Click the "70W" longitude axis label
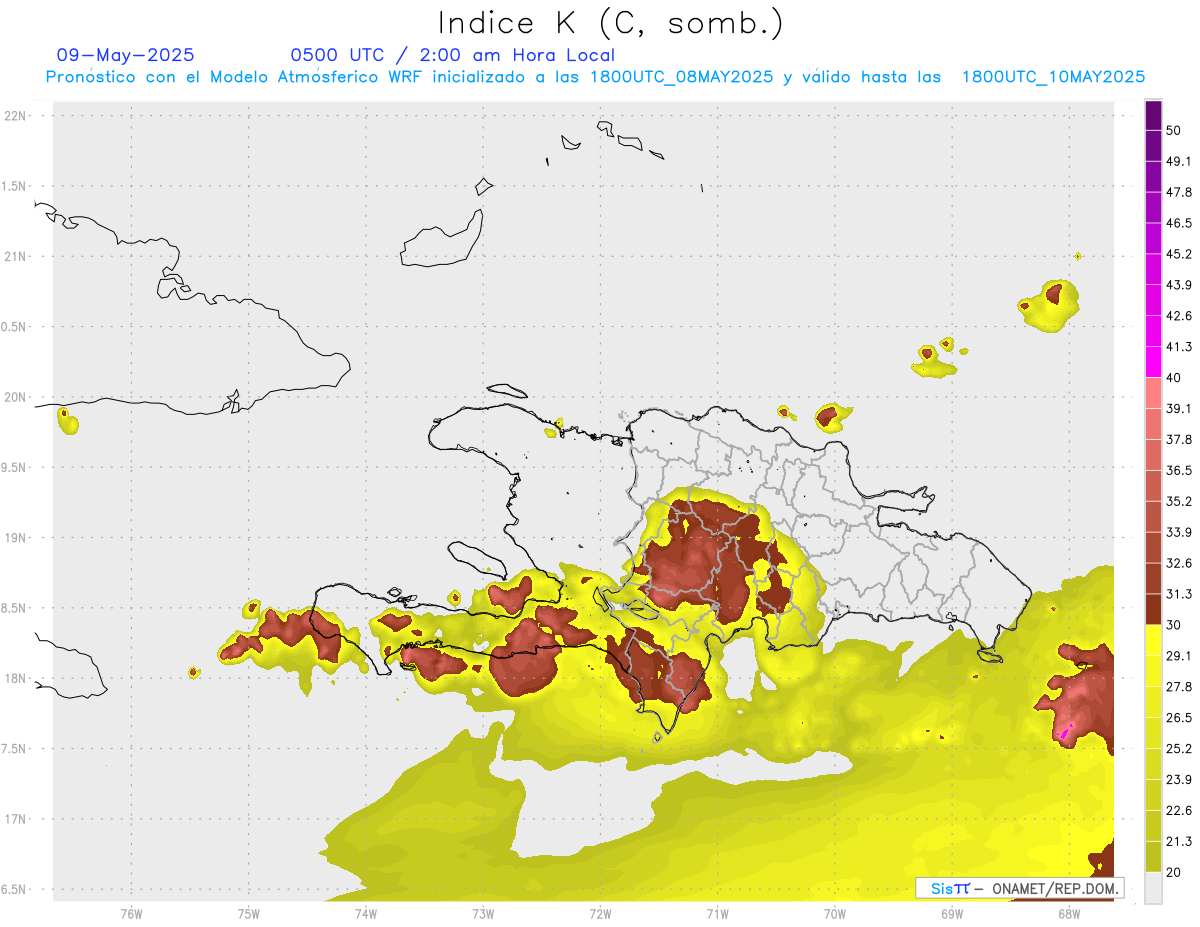This screenshot has height=927, width=1200. click(835, 913)
